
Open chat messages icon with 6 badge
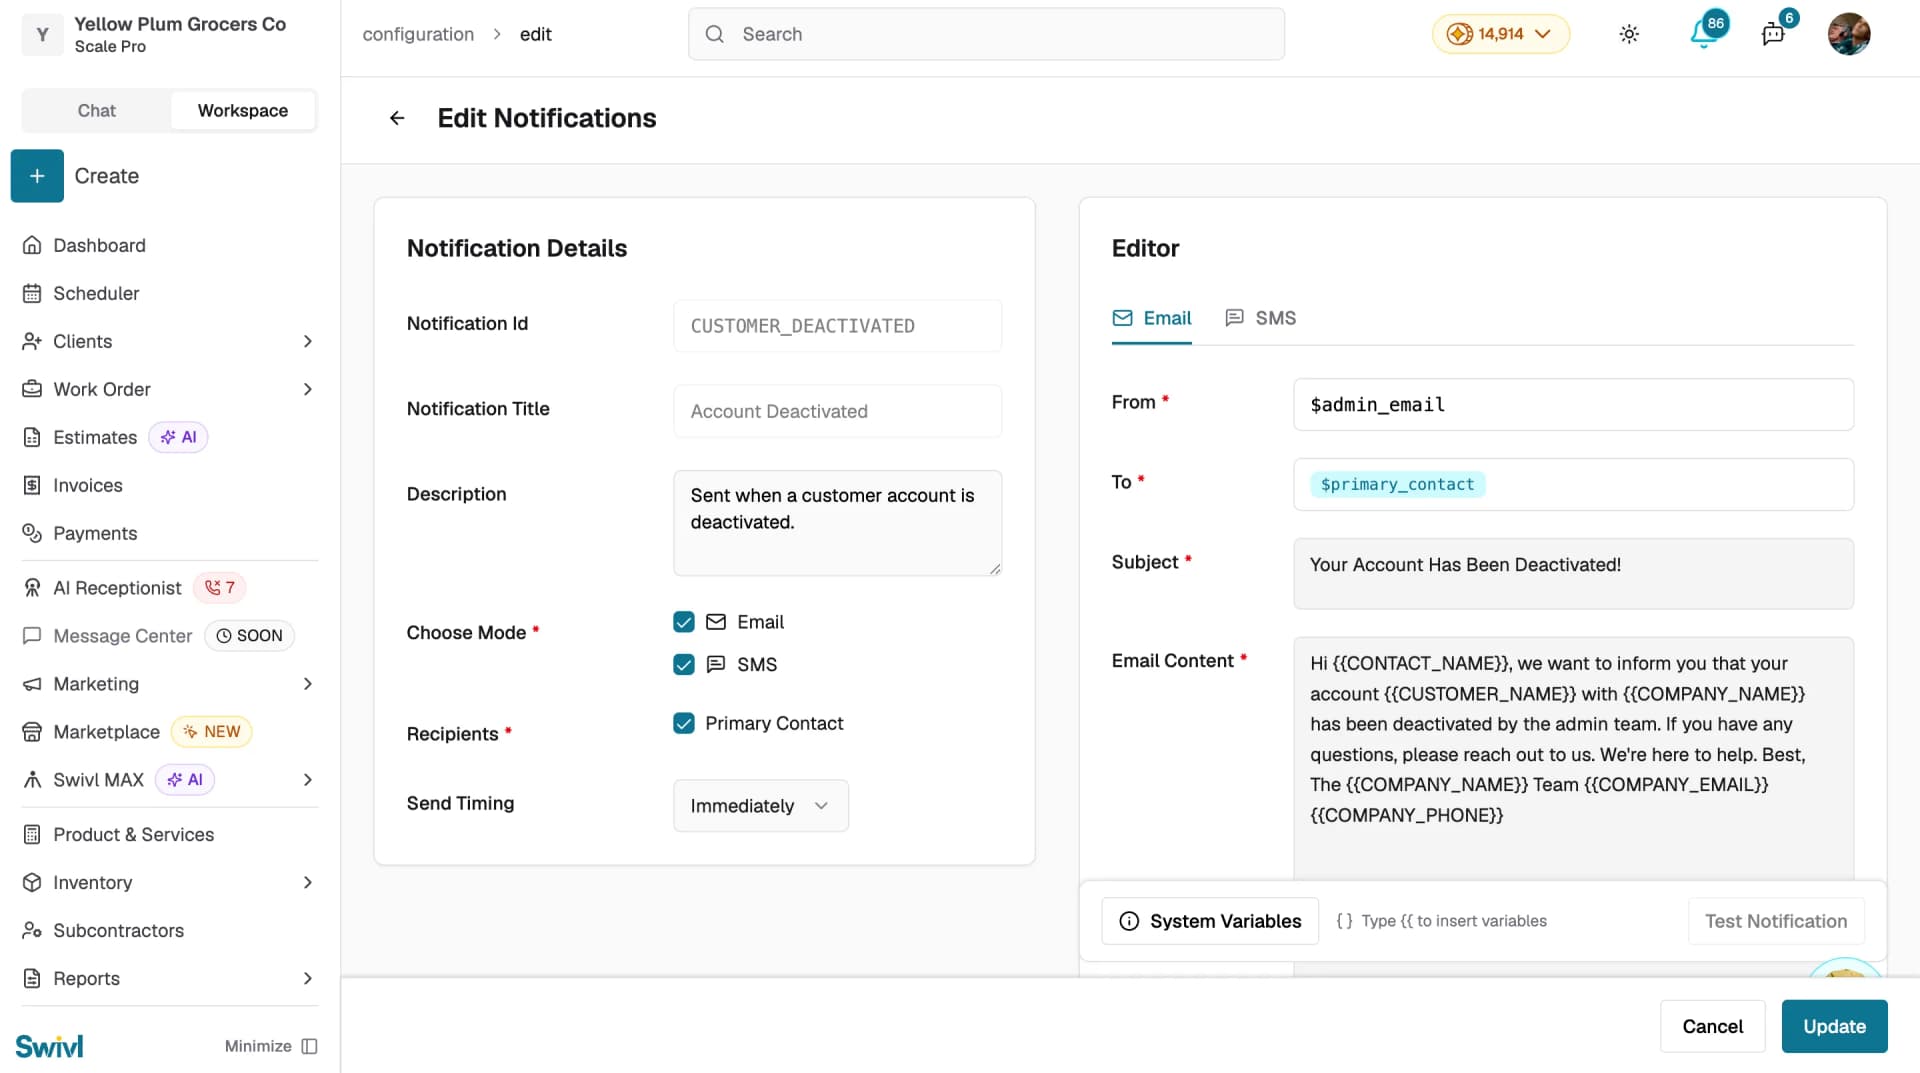(1774, 33)
